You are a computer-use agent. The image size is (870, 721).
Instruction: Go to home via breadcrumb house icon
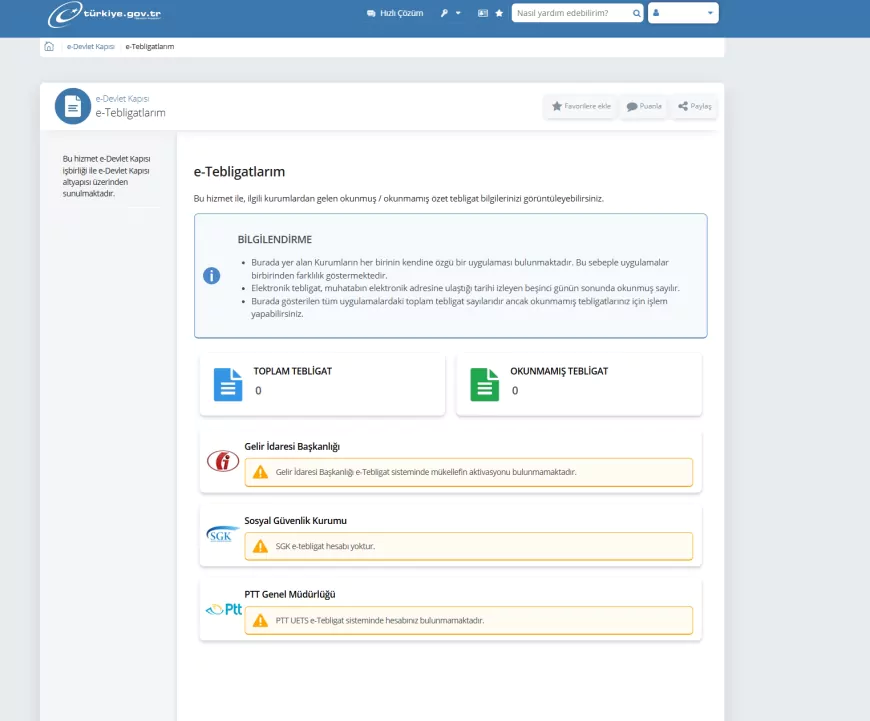[x=49, y=46]
